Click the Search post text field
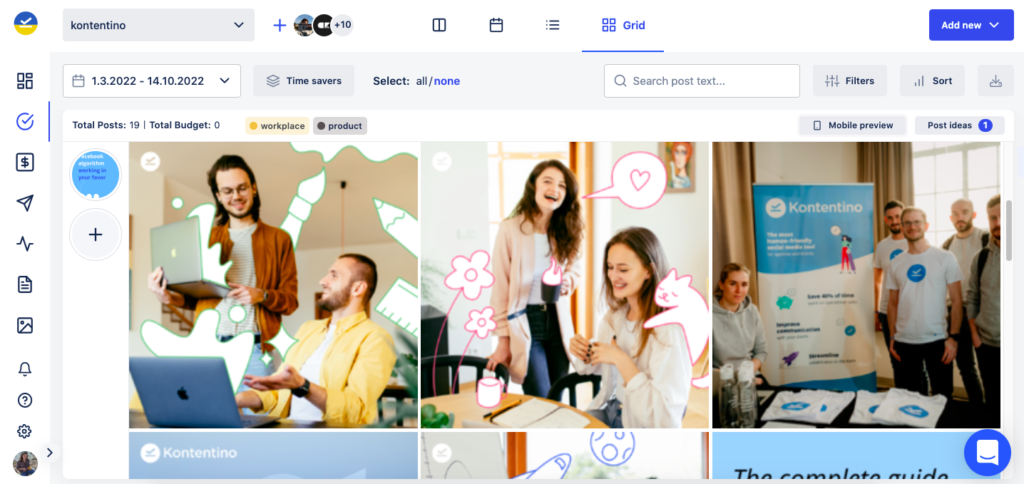 702,81
